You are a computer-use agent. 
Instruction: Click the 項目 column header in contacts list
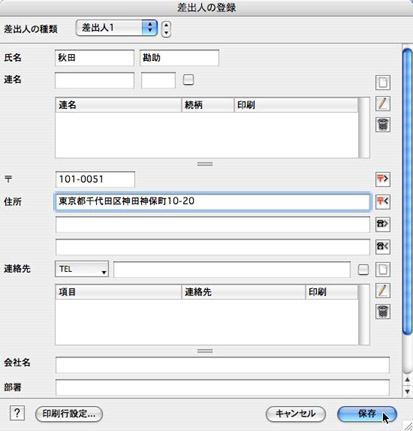[x=118, y=292]
